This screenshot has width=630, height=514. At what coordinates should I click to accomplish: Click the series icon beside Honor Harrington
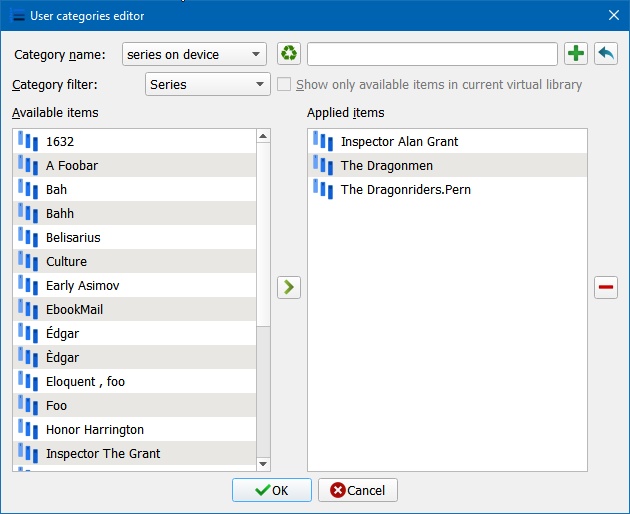[x=28, y=430]
